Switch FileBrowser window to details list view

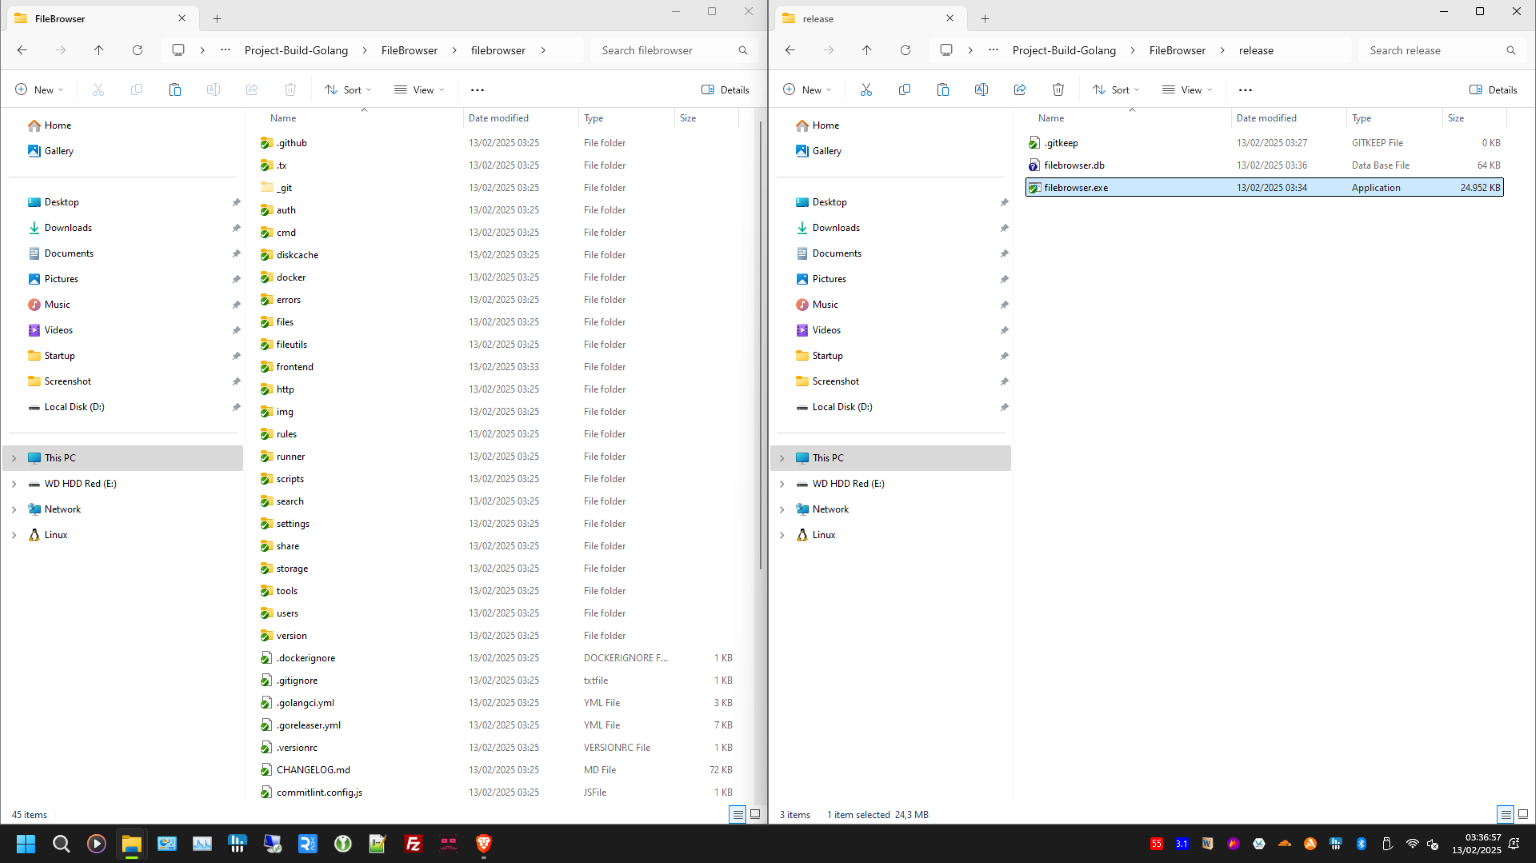(738, 814)
